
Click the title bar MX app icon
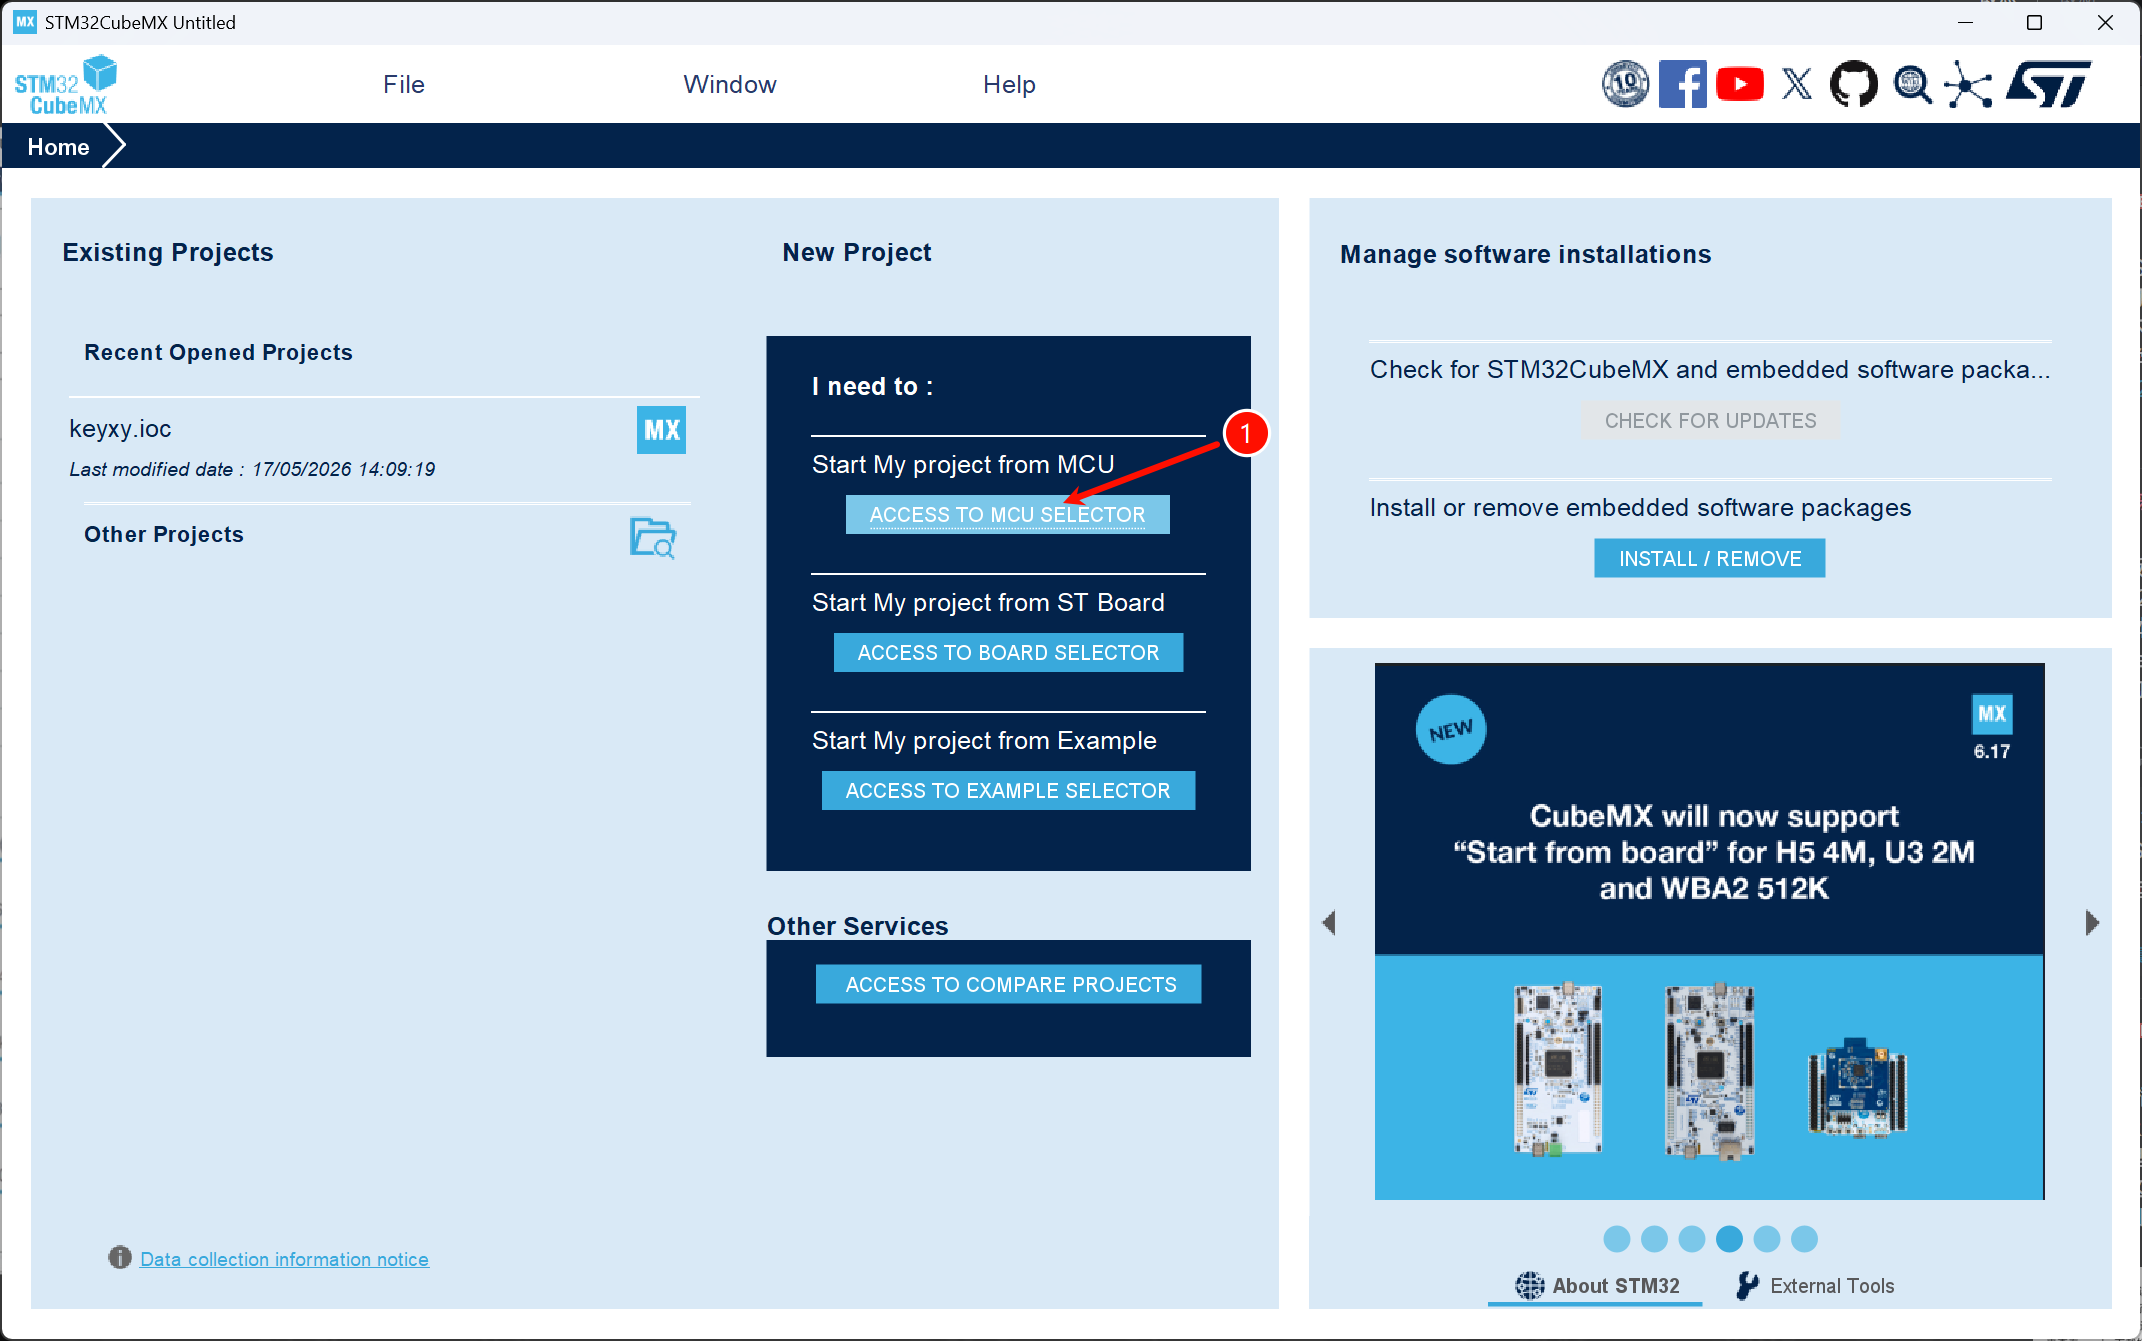[x=25, y=22]
